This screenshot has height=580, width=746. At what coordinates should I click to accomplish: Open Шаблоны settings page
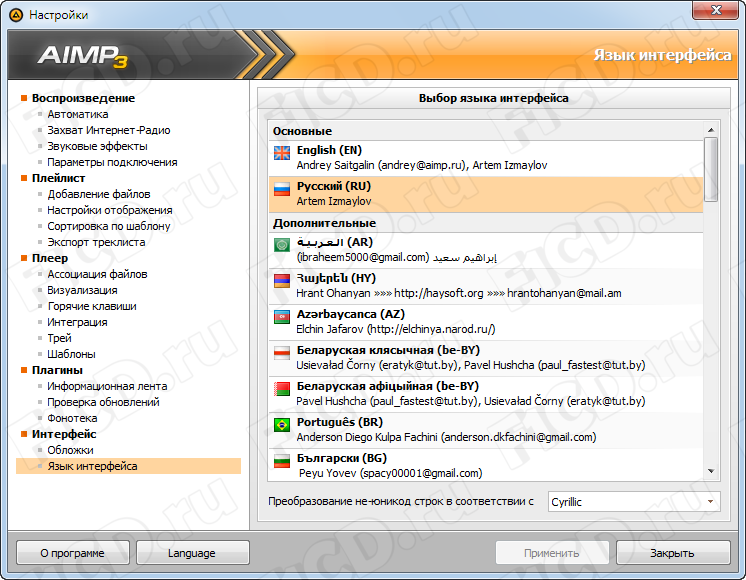(71, 354)
